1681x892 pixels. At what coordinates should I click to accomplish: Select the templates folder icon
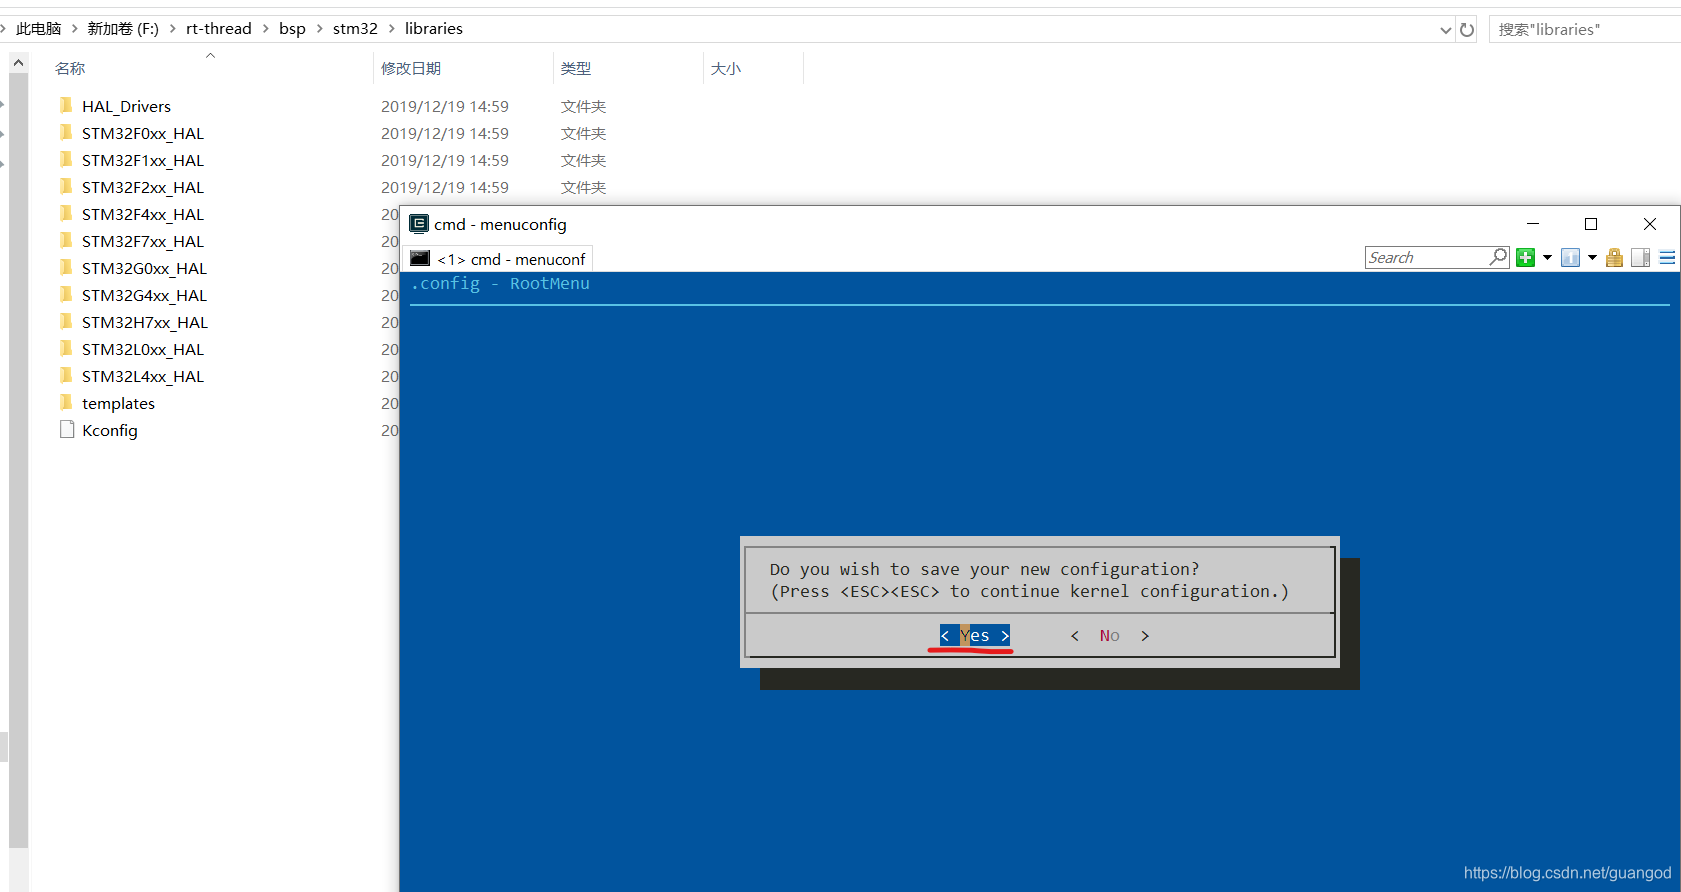tap(66, 402)
